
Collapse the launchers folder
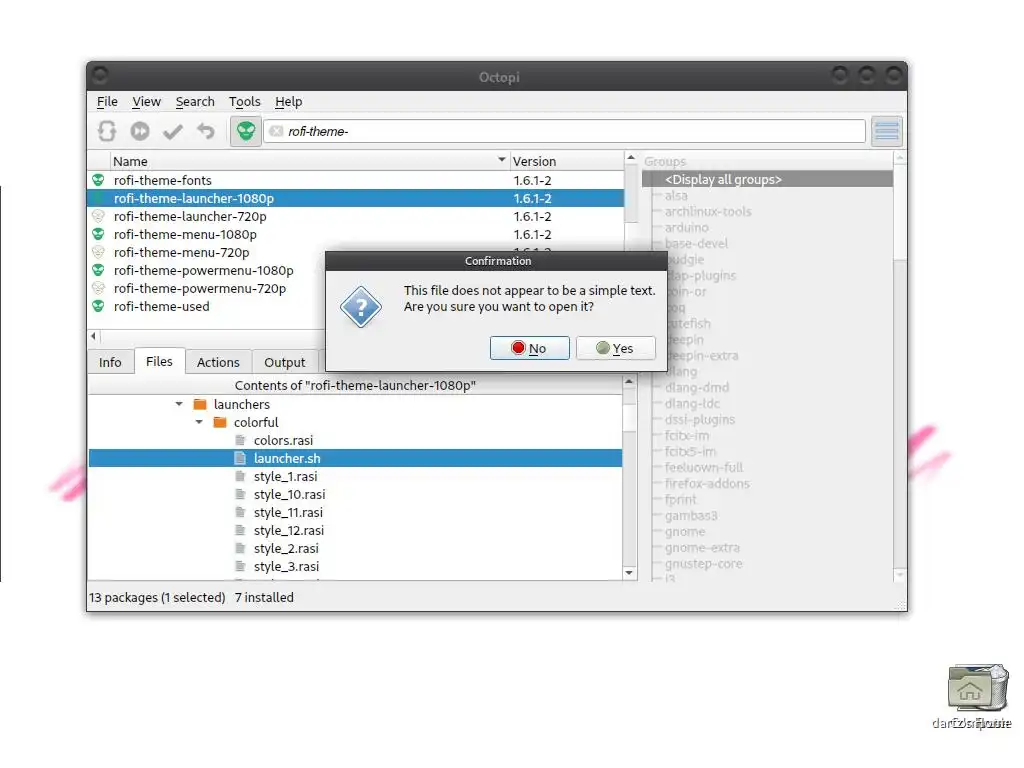(x=179, y=404)
